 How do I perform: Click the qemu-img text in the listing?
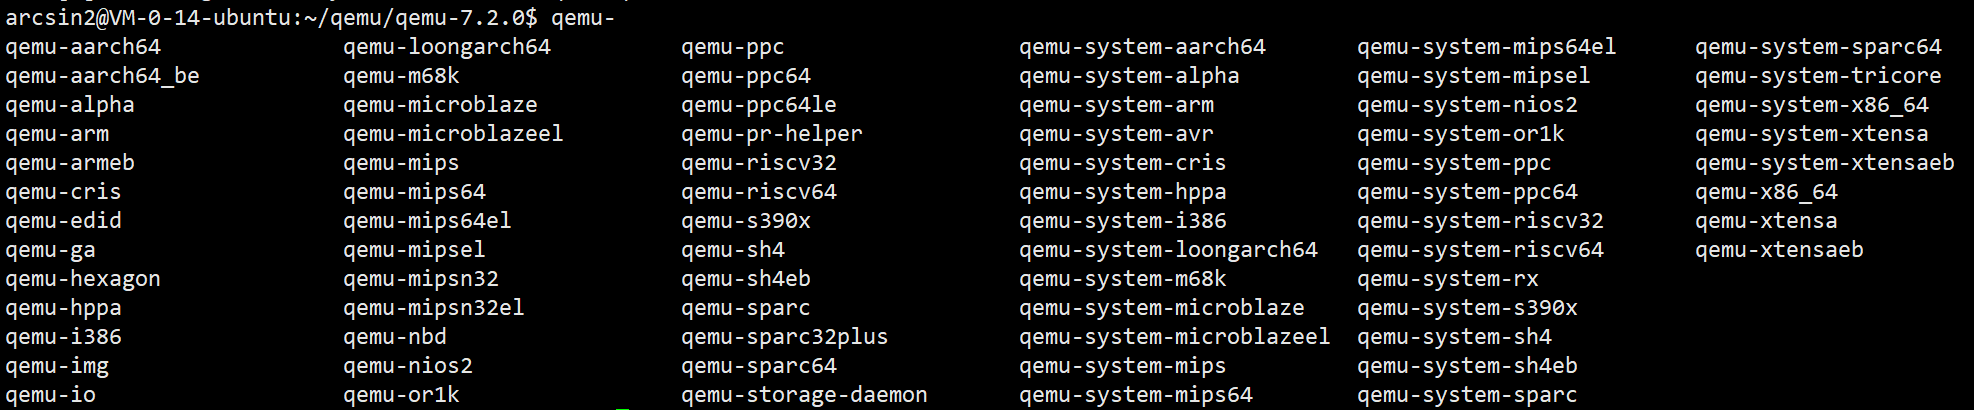(57, 366)
